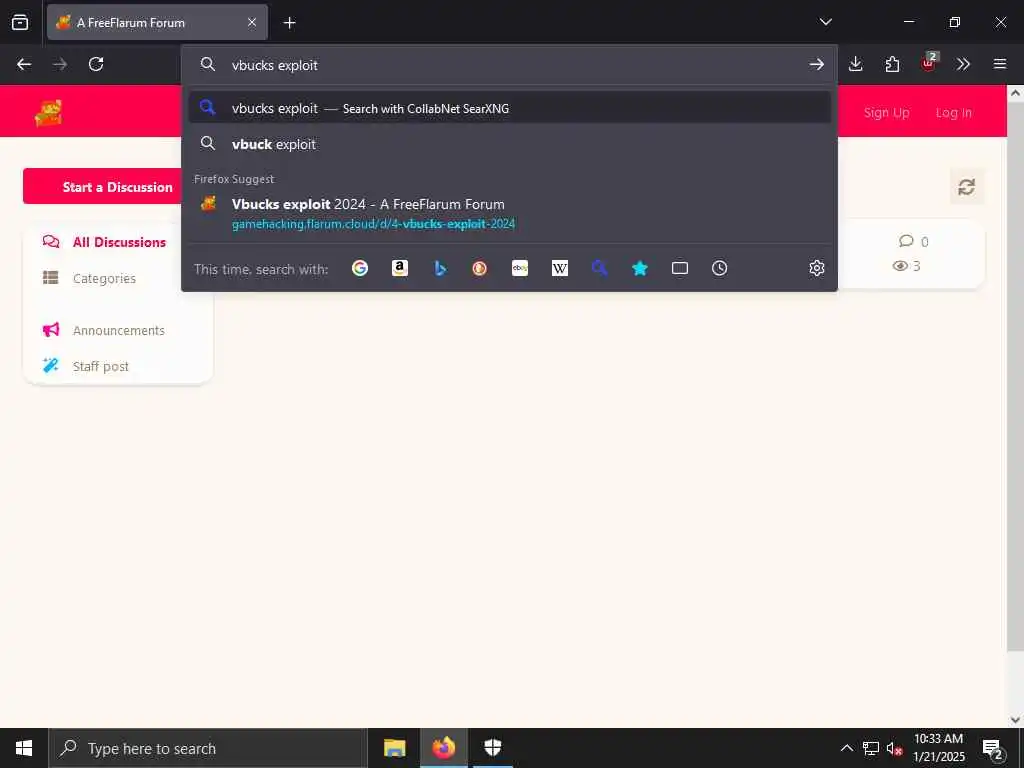Search this time with Google
Screen dimensions: 1024x768
point(360,268)
